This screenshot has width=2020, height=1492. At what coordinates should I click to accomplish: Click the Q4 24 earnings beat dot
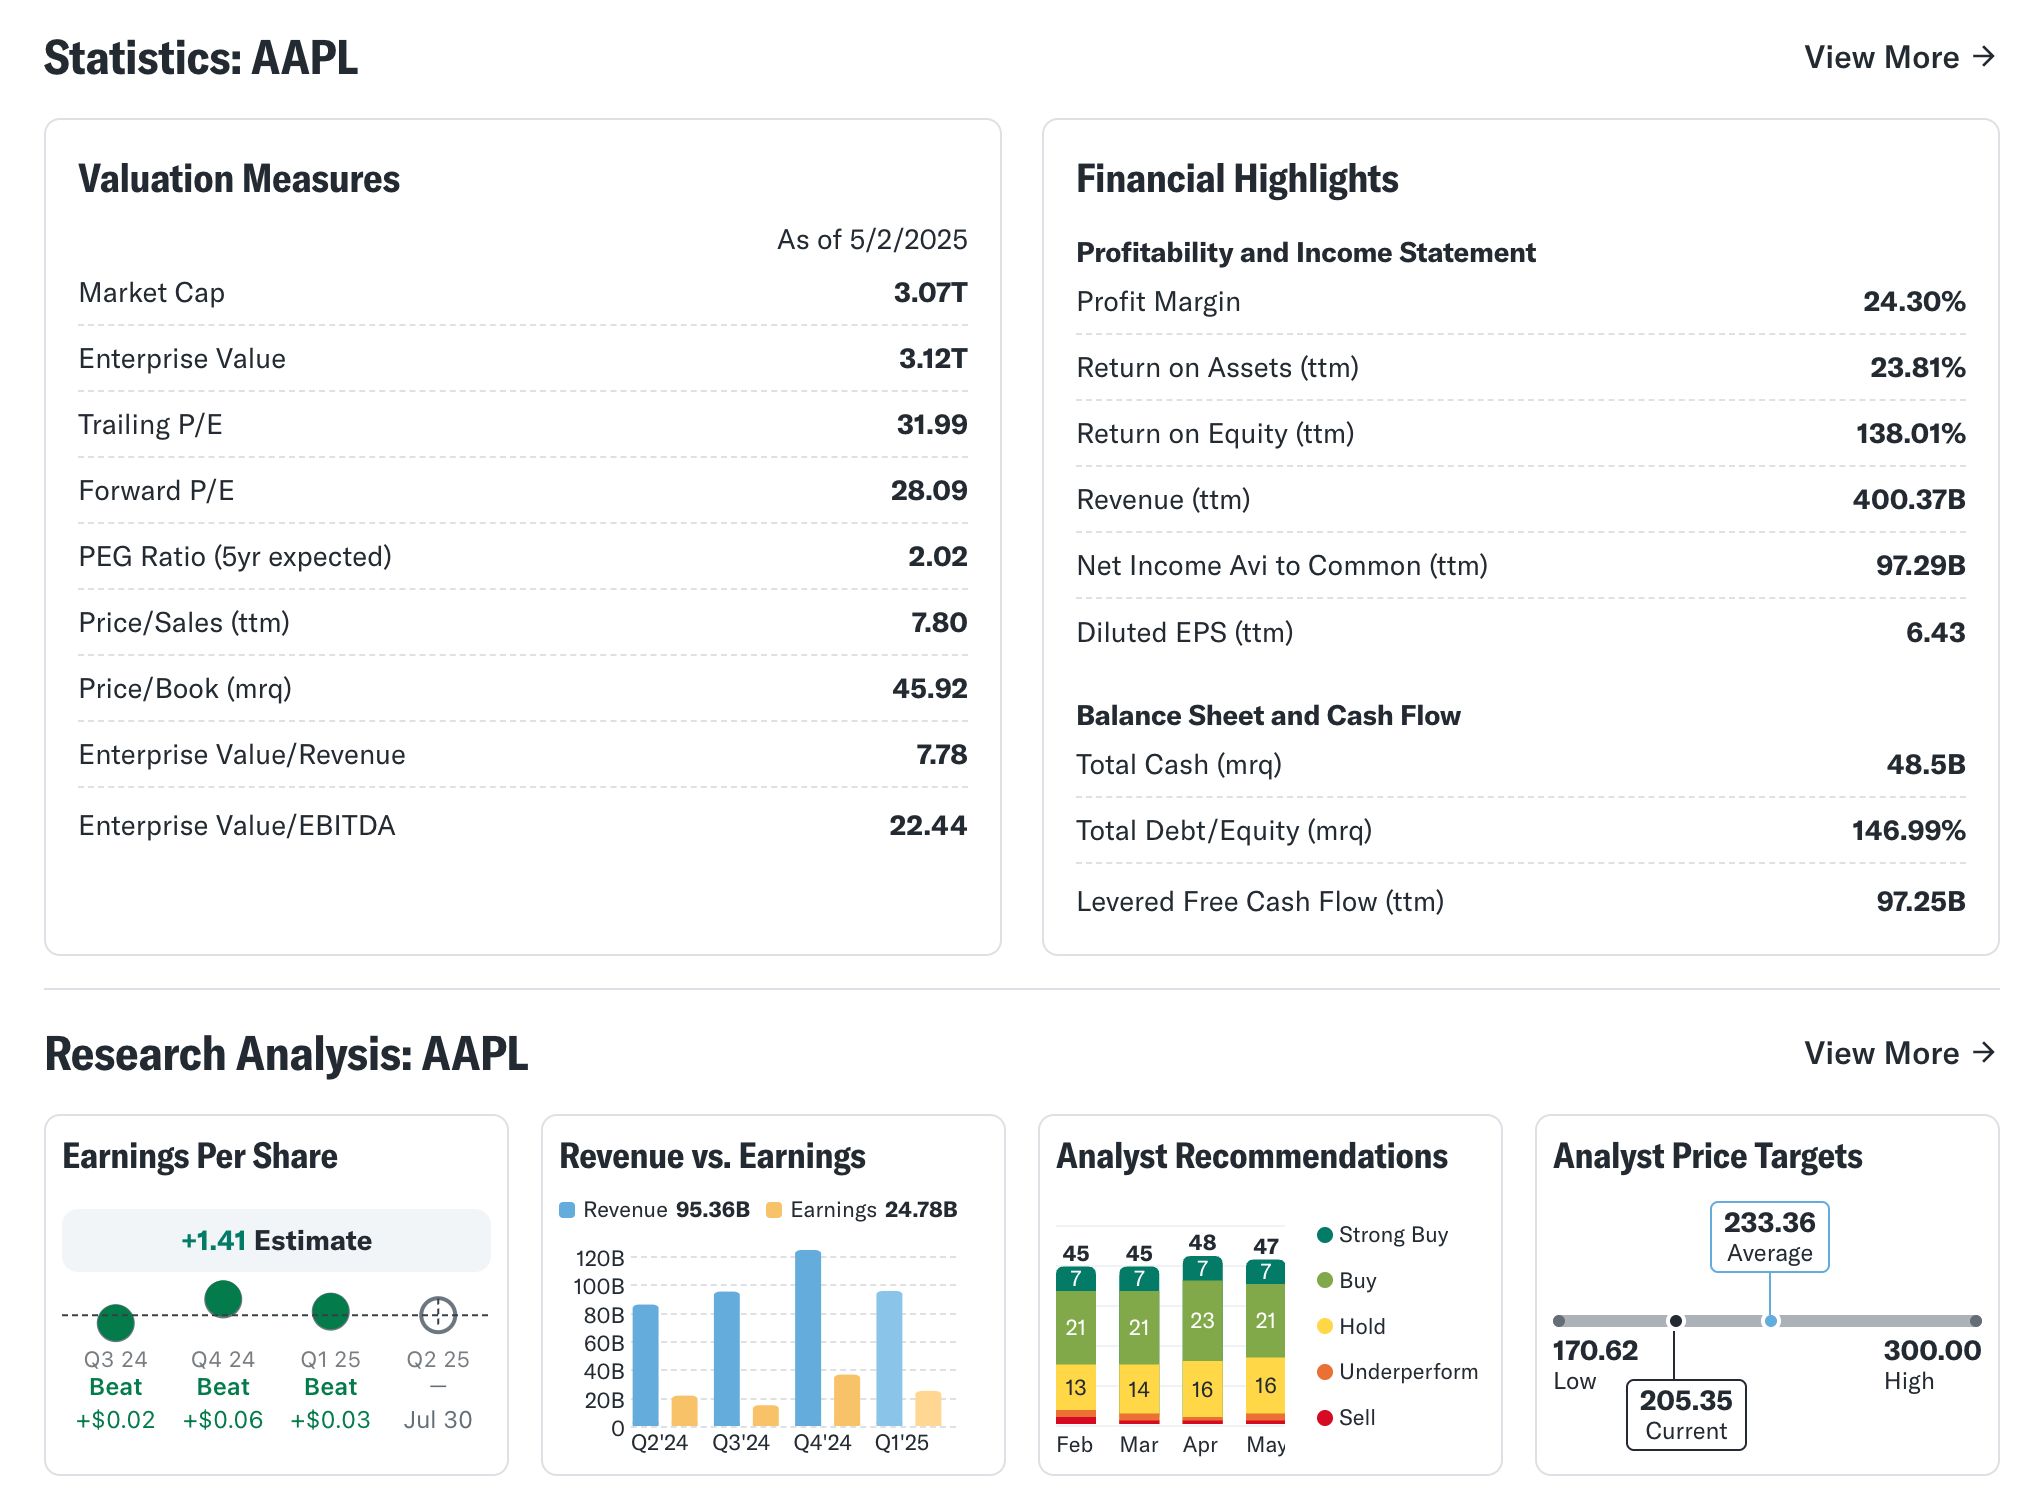point(223,1299)
